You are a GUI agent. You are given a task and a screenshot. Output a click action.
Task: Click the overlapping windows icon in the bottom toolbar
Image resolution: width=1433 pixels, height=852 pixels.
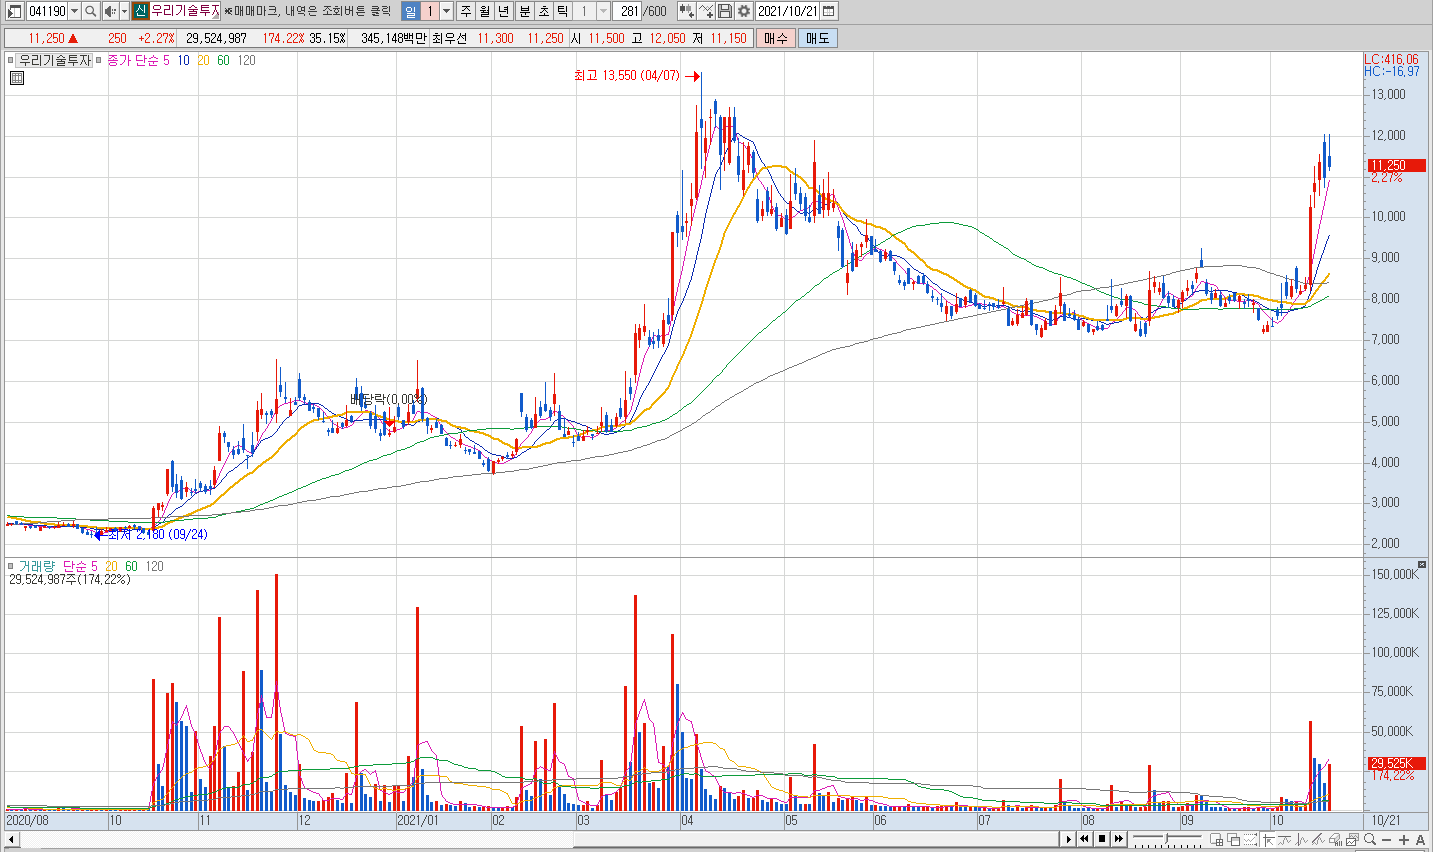point(1234,839)
